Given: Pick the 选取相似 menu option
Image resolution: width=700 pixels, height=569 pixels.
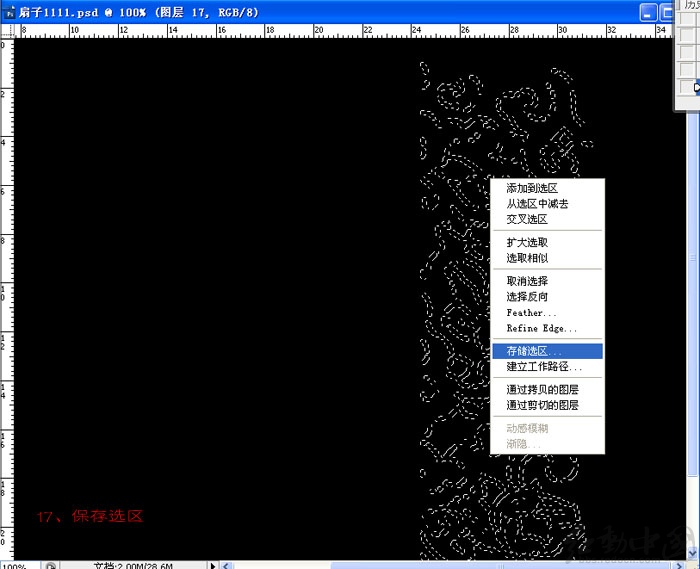Looking at the screenshot, I should coord(547,258).
